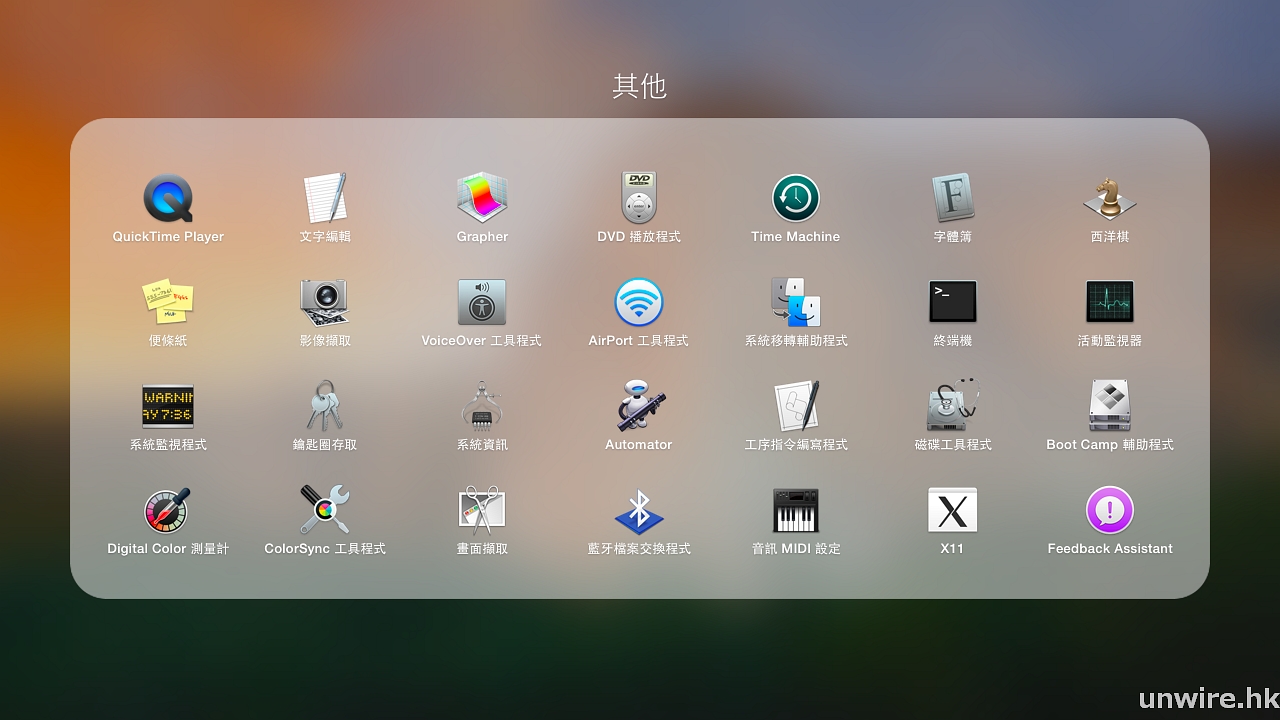Open DVD 播放程式 remote icon
Image resolution: width=1280 pixels, height=720 pixels.
pyautogui.click(x=638, y=199)
